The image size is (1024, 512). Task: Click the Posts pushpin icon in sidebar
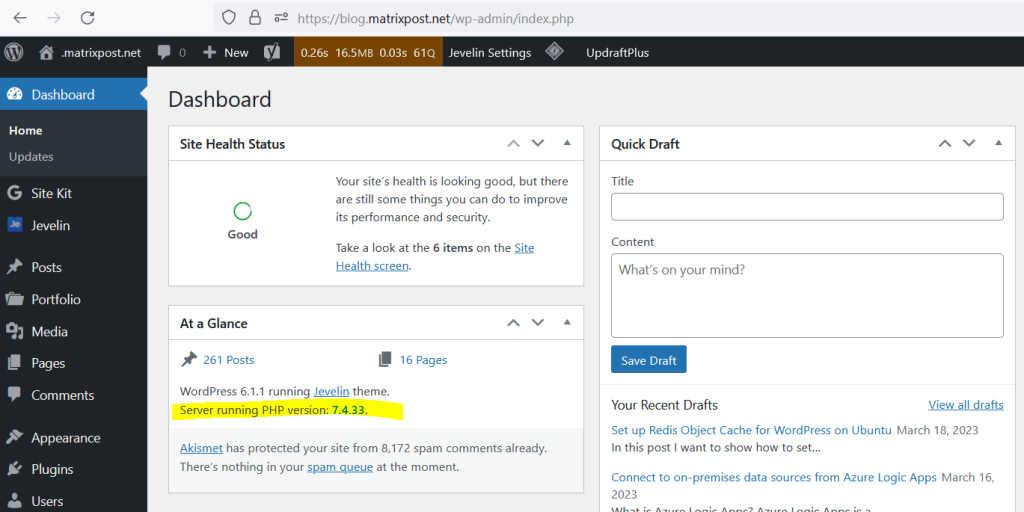[x=14, y=267]
